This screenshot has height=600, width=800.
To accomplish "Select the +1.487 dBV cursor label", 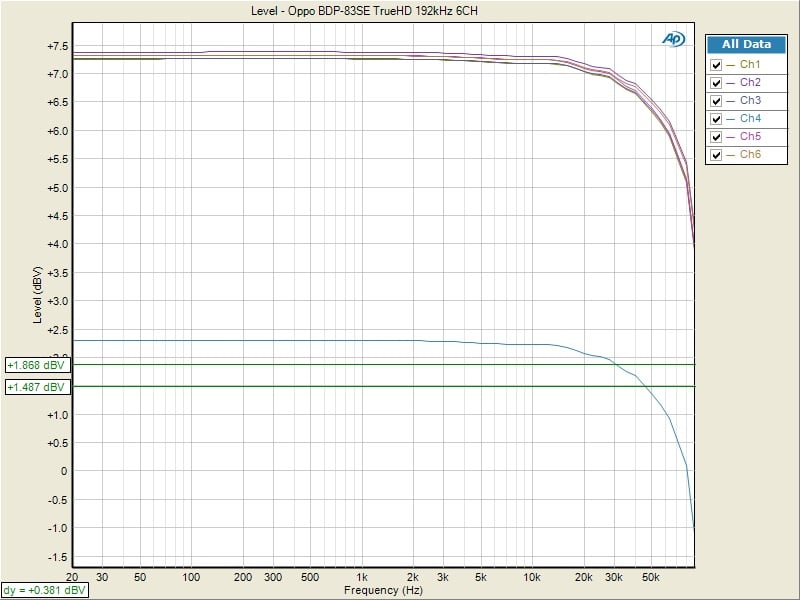I will click(37, 387).
